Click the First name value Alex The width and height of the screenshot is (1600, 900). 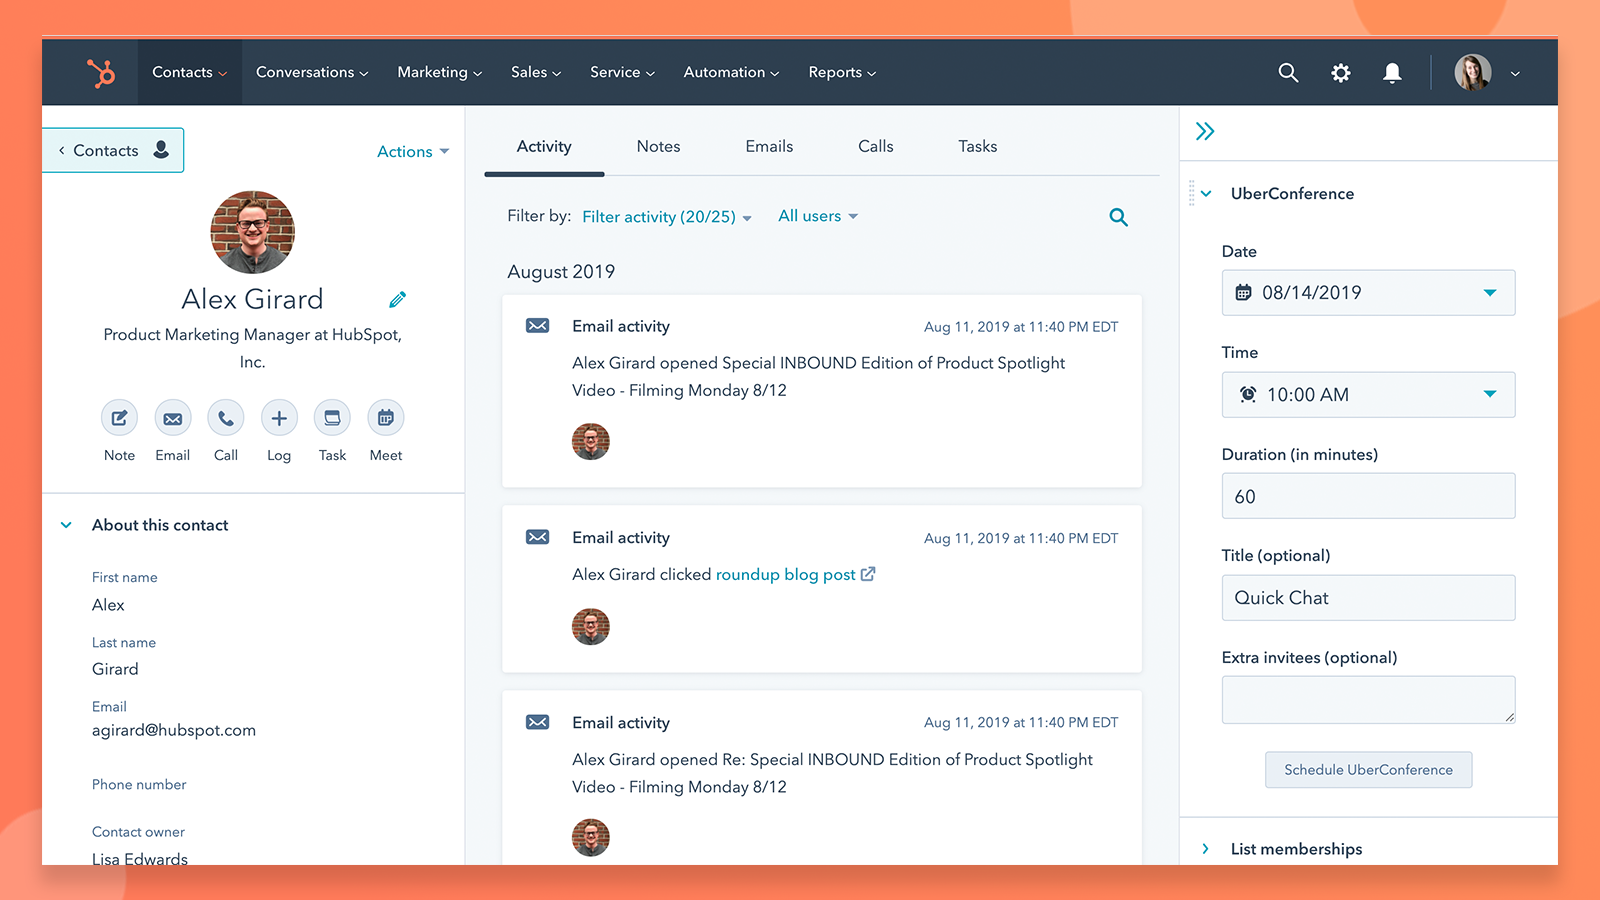coord(108,605)
